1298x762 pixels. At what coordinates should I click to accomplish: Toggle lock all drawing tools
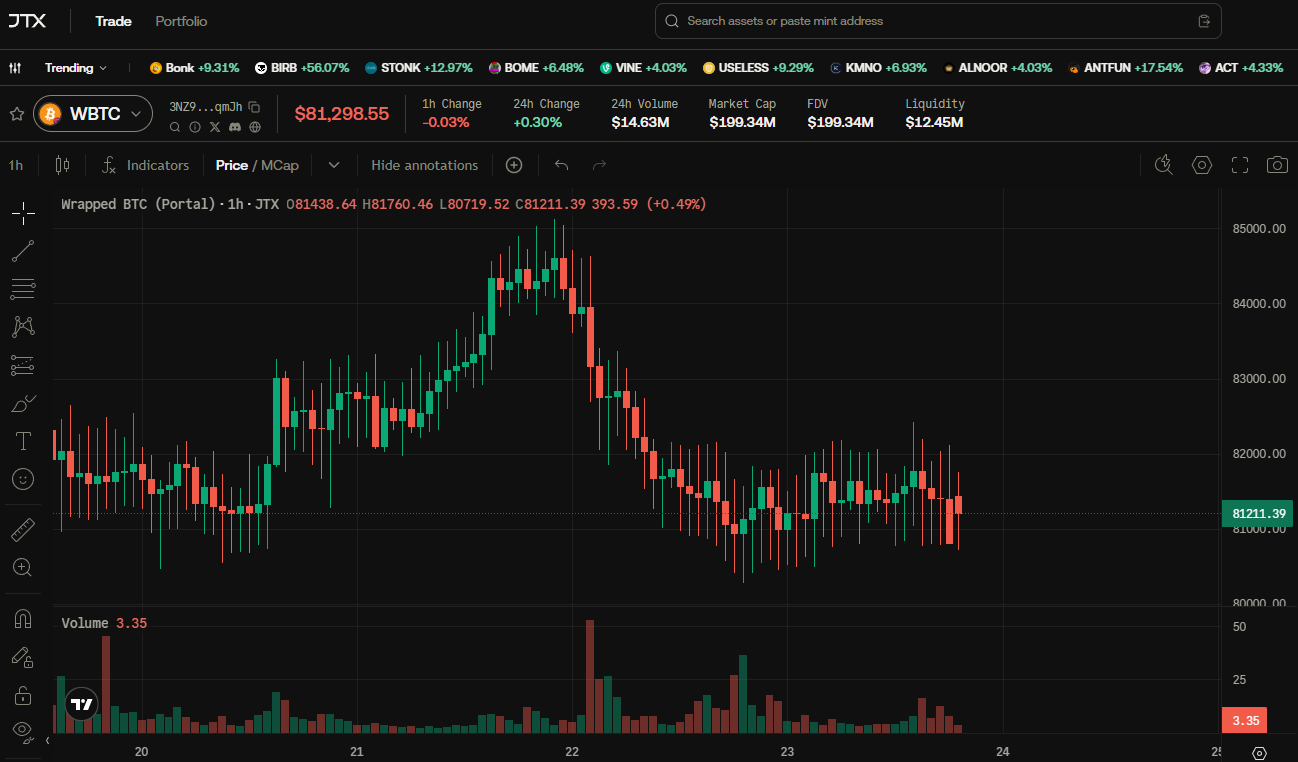(23, 695)
